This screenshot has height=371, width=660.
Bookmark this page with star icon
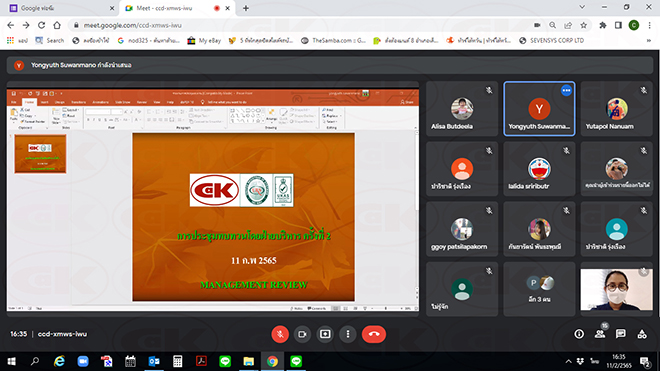[583, 25]
